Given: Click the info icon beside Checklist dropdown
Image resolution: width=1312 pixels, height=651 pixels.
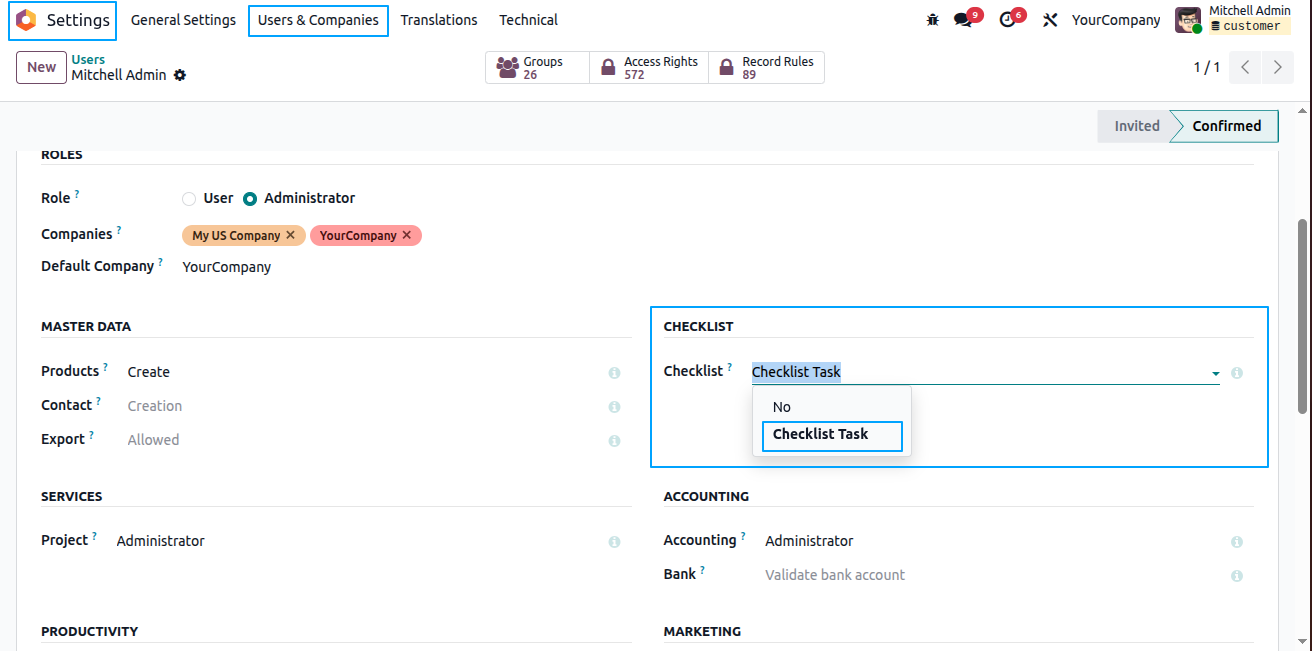Looking at the screenshot, I should coord(1237,373).
